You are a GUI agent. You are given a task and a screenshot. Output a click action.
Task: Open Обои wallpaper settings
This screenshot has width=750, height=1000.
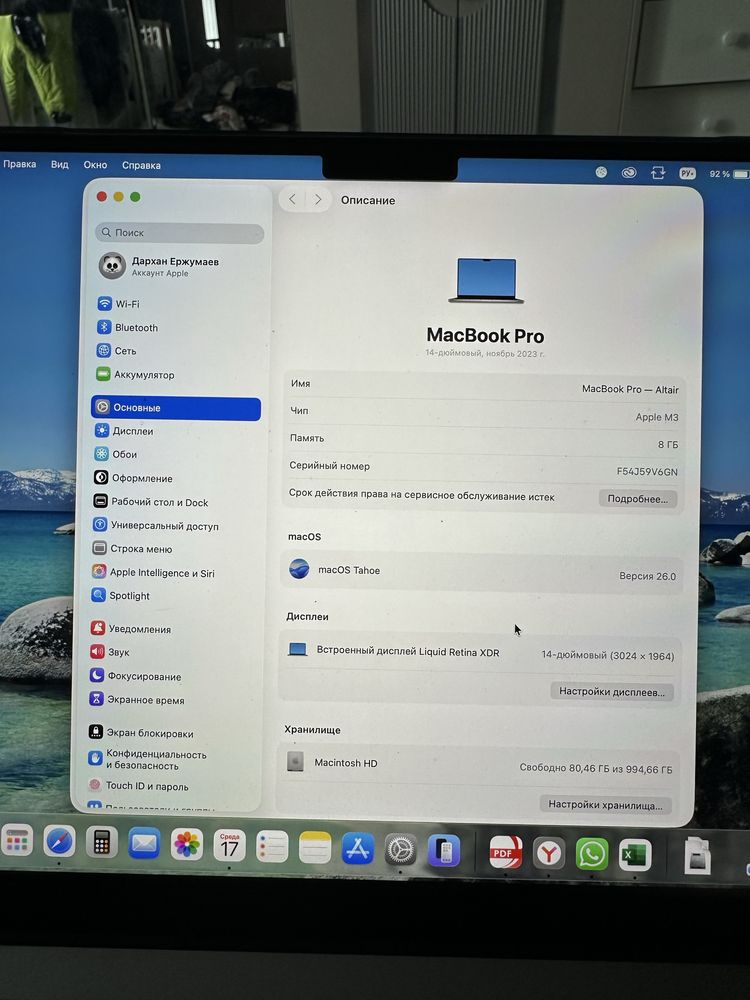116,454
